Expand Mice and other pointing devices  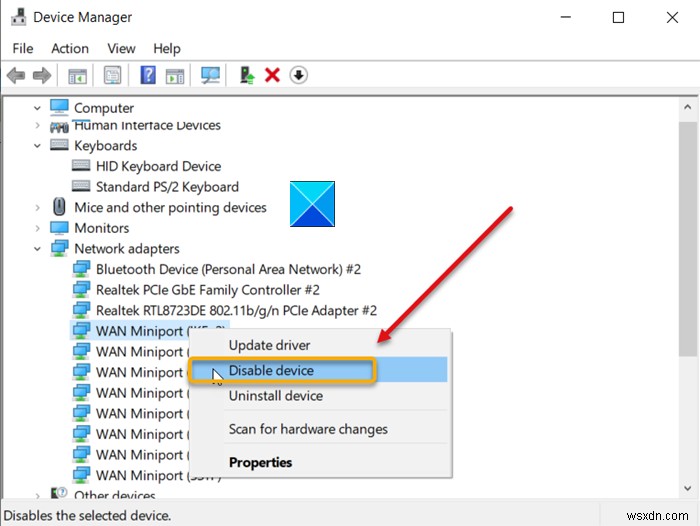coord(38,208)
